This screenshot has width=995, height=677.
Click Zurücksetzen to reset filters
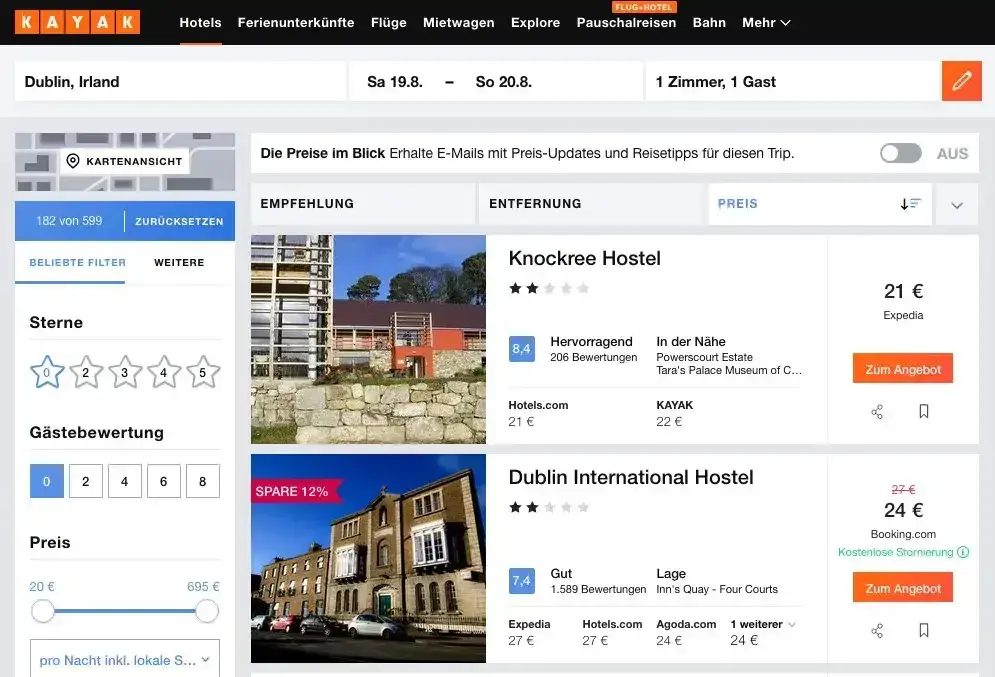tap(179, 221)
